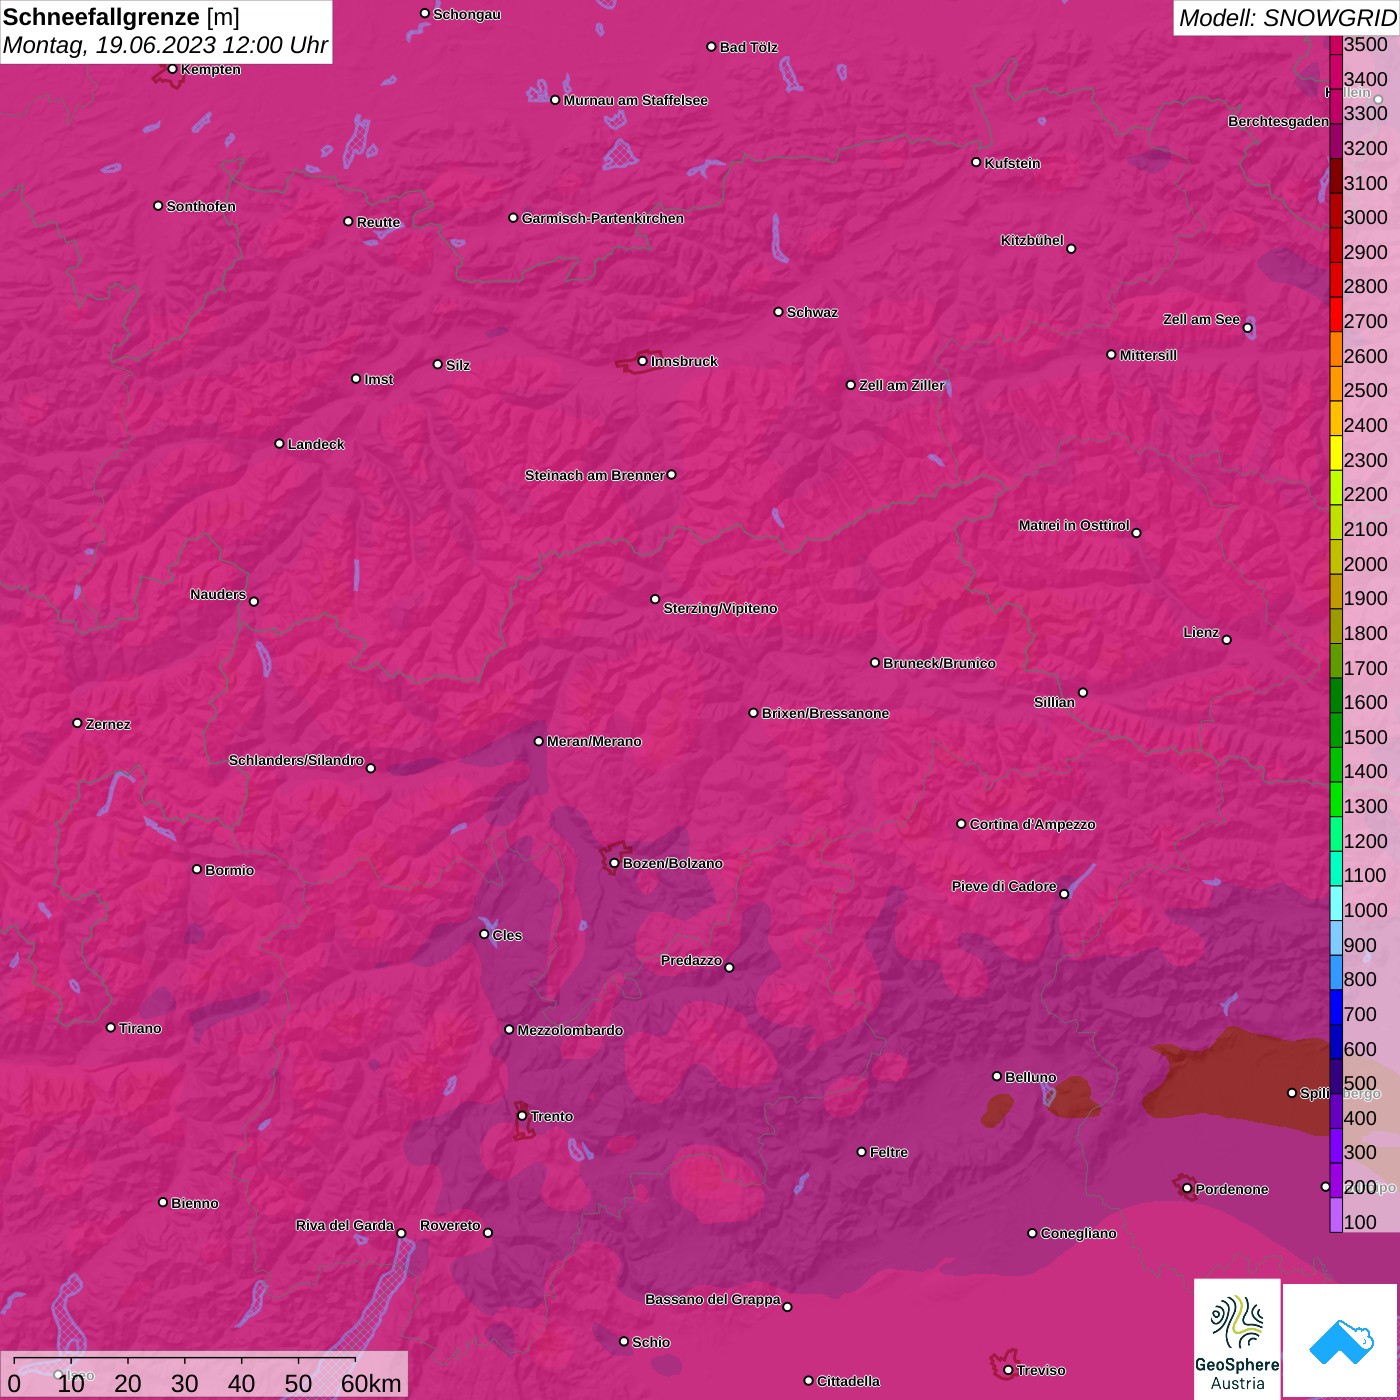Click the Cortina d'Ampezzo marker

tap(961, 824)
